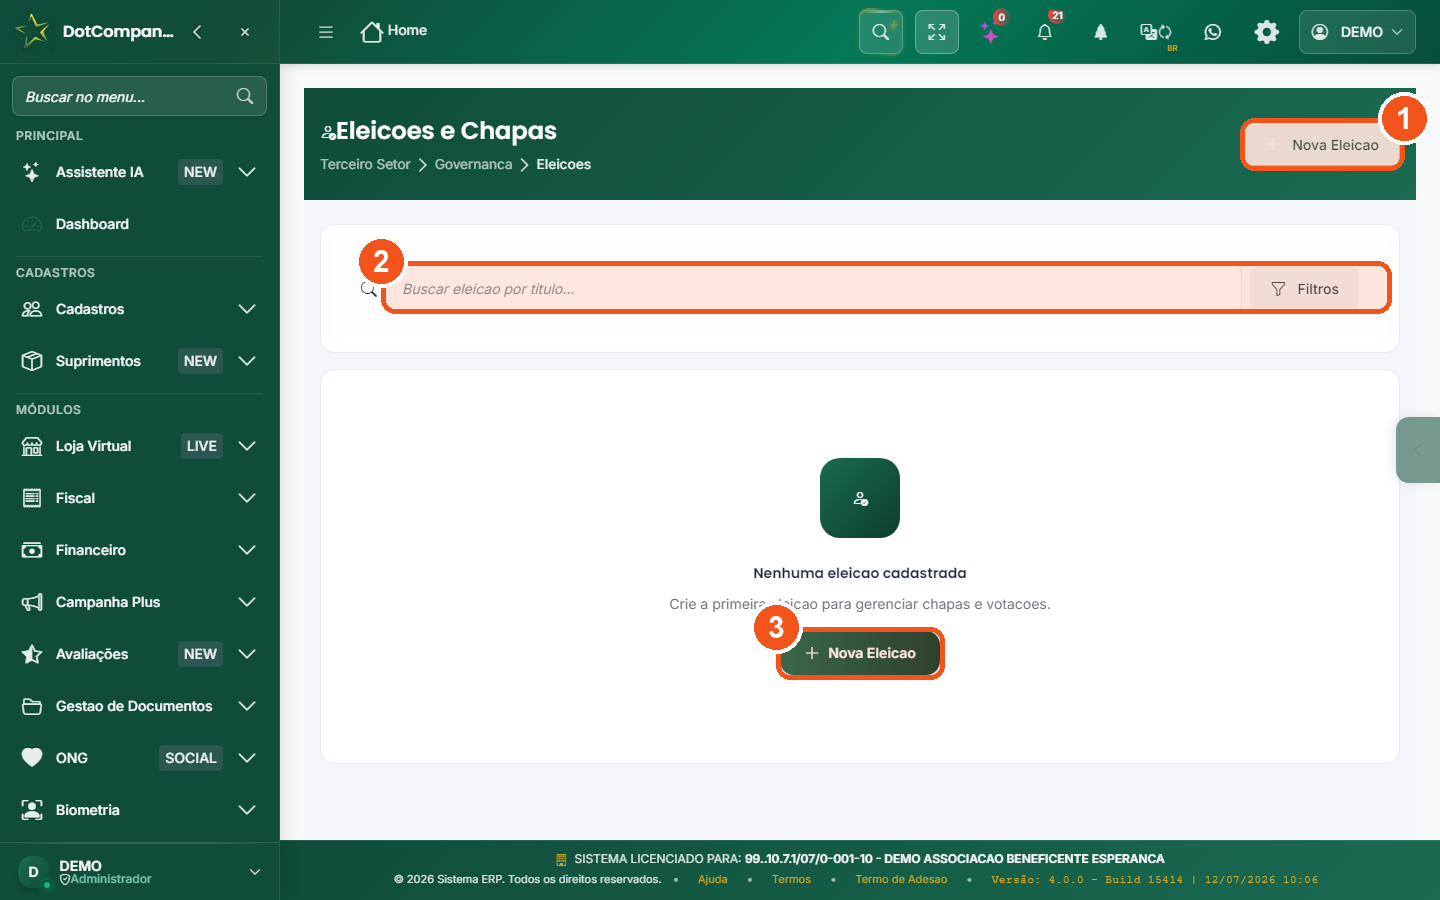Click the DotCompany star logo
1440x900 pixels.
pyautogui.click(x=32, y=31)
